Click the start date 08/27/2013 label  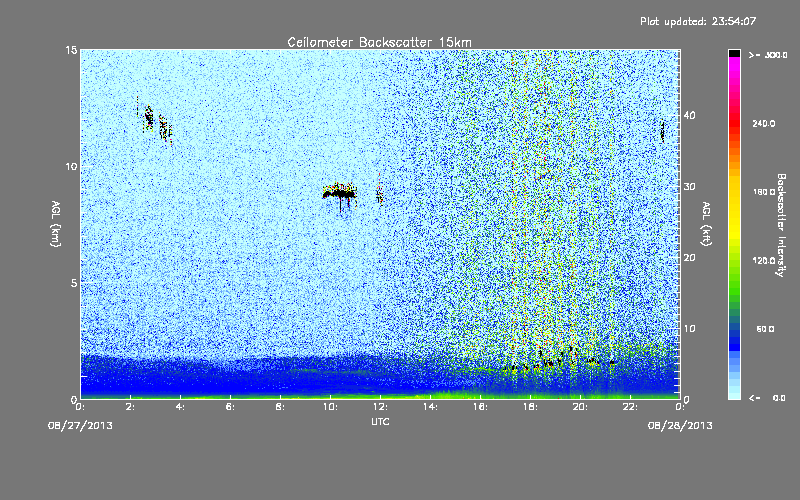click(x=80, y=426)
